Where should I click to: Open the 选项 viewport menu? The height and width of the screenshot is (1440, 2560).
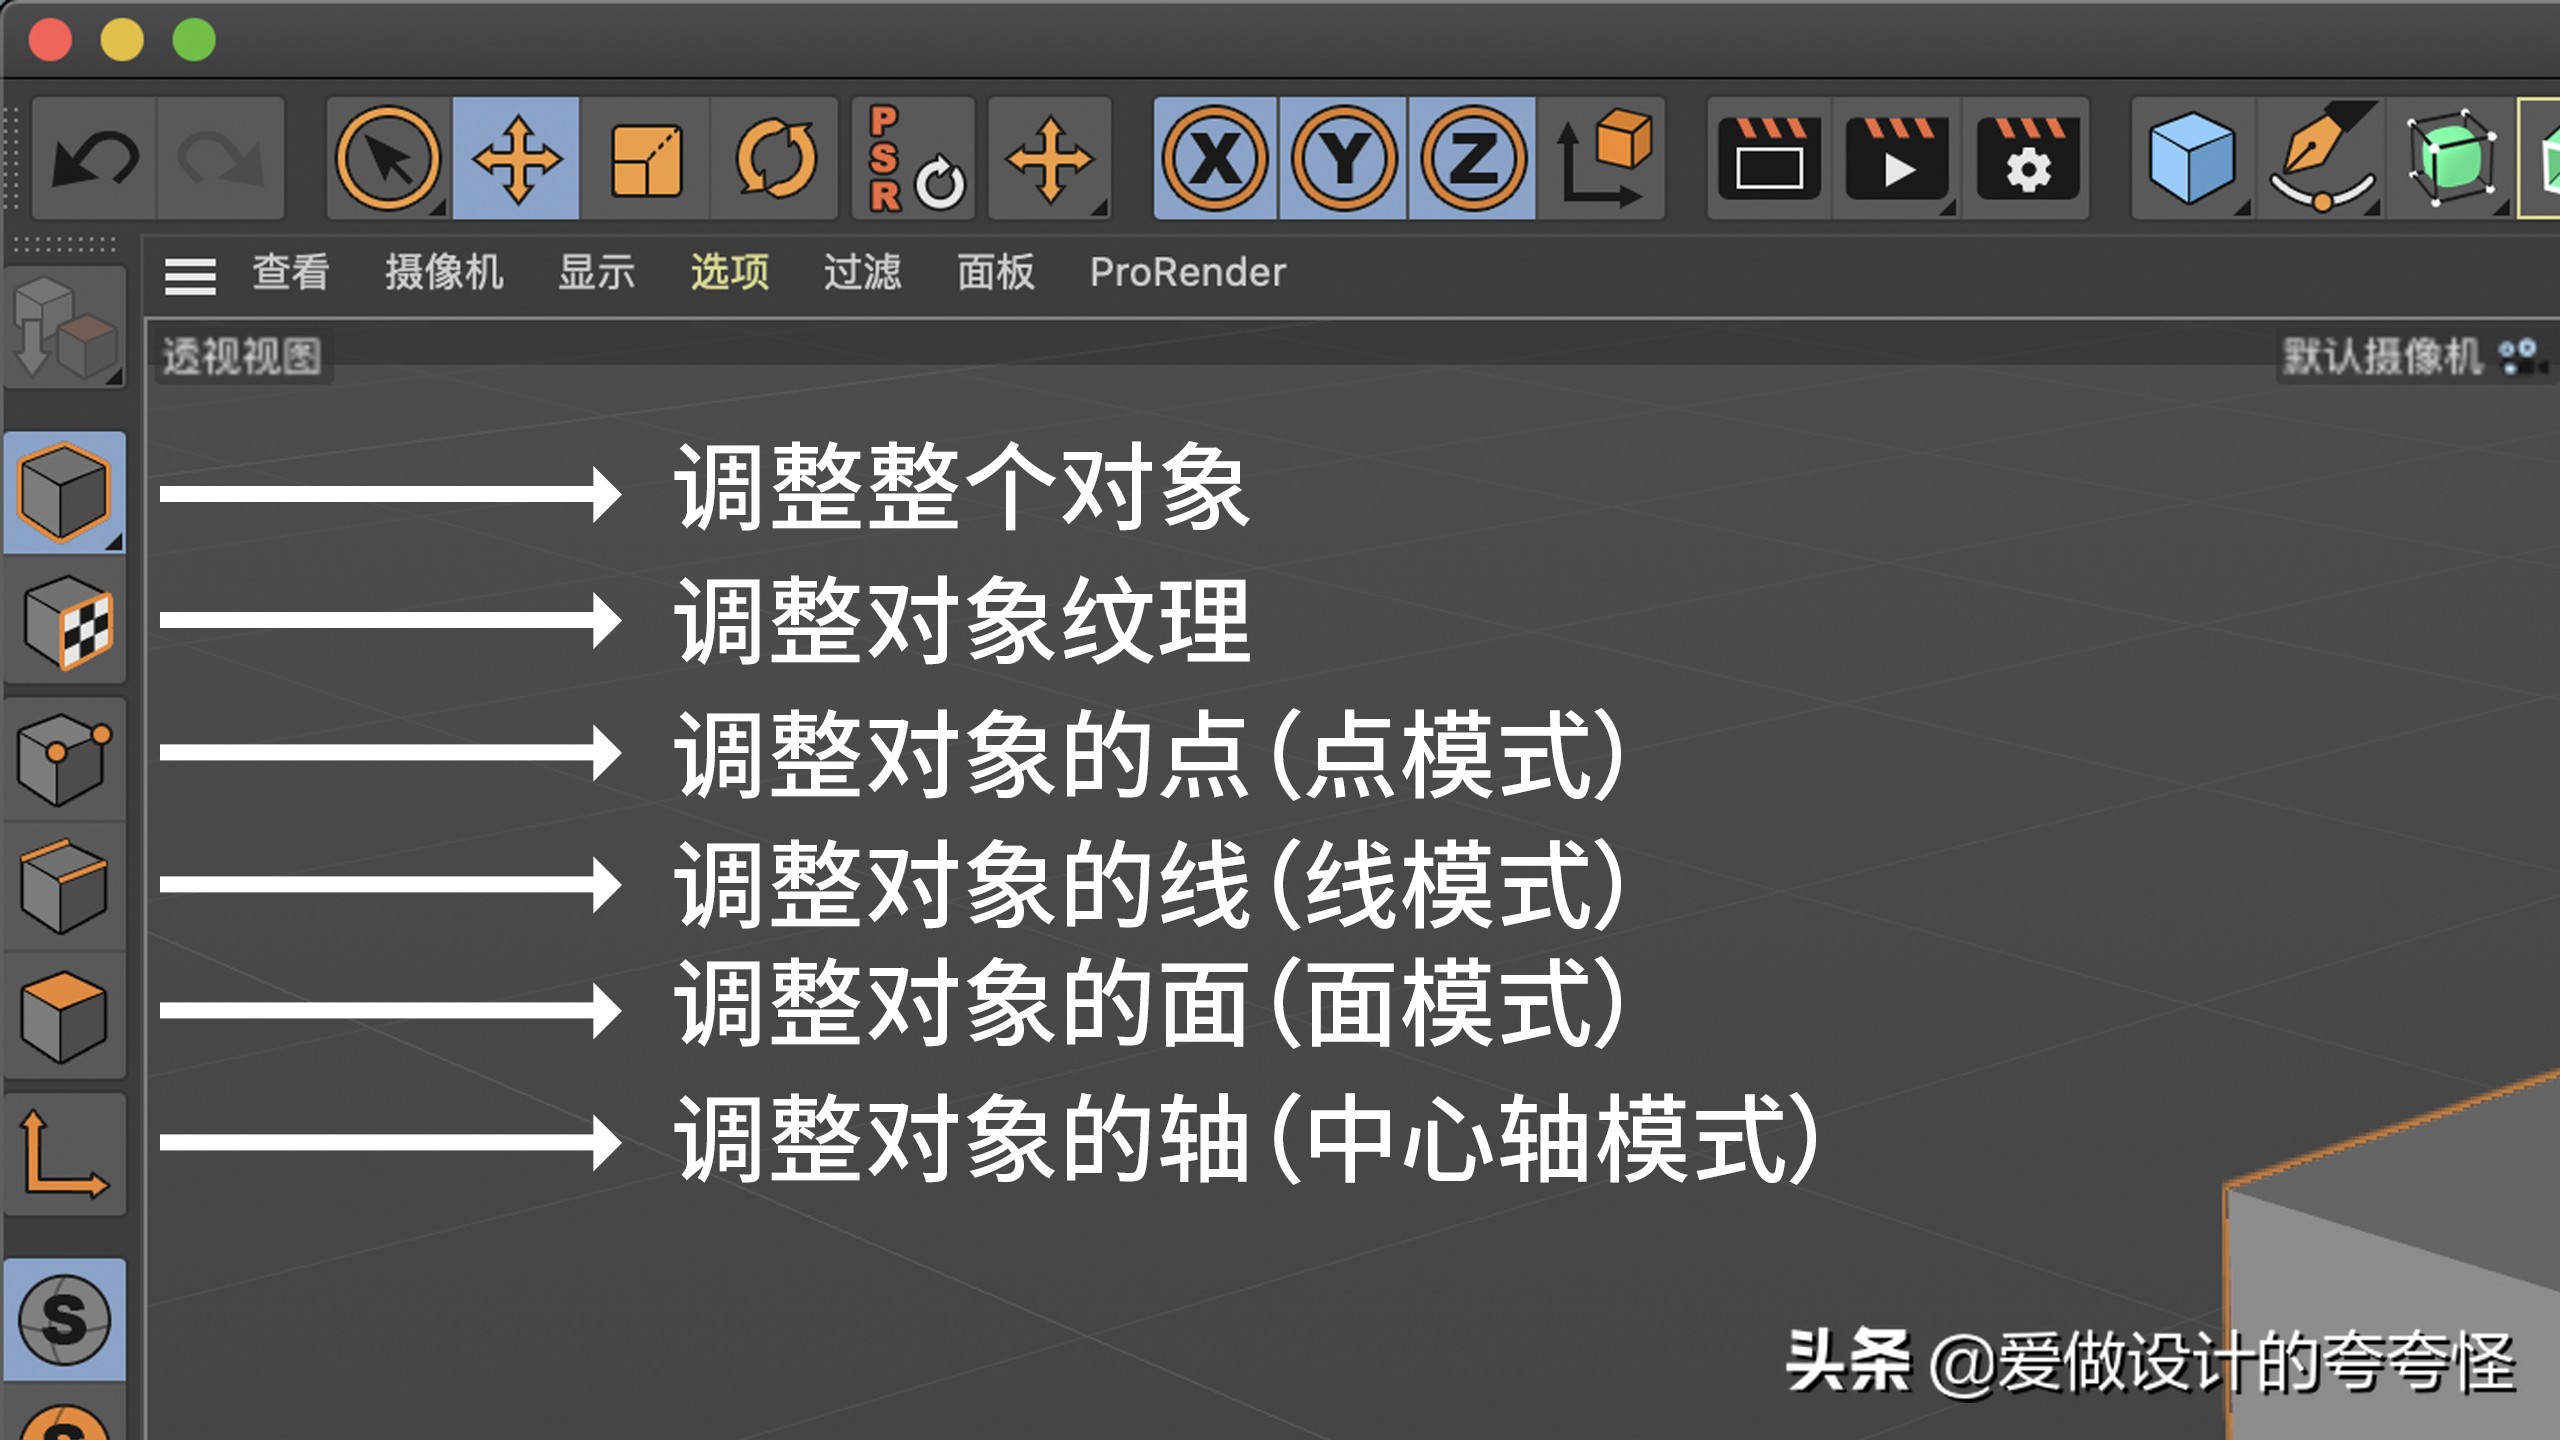point(728,272)
